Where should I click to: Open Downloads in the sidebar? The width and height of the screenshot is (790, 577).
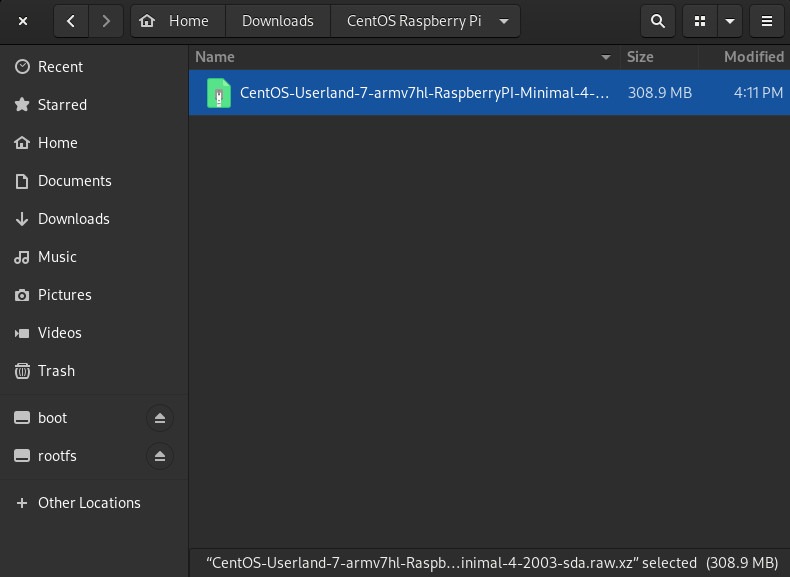[x=94, y=219]
